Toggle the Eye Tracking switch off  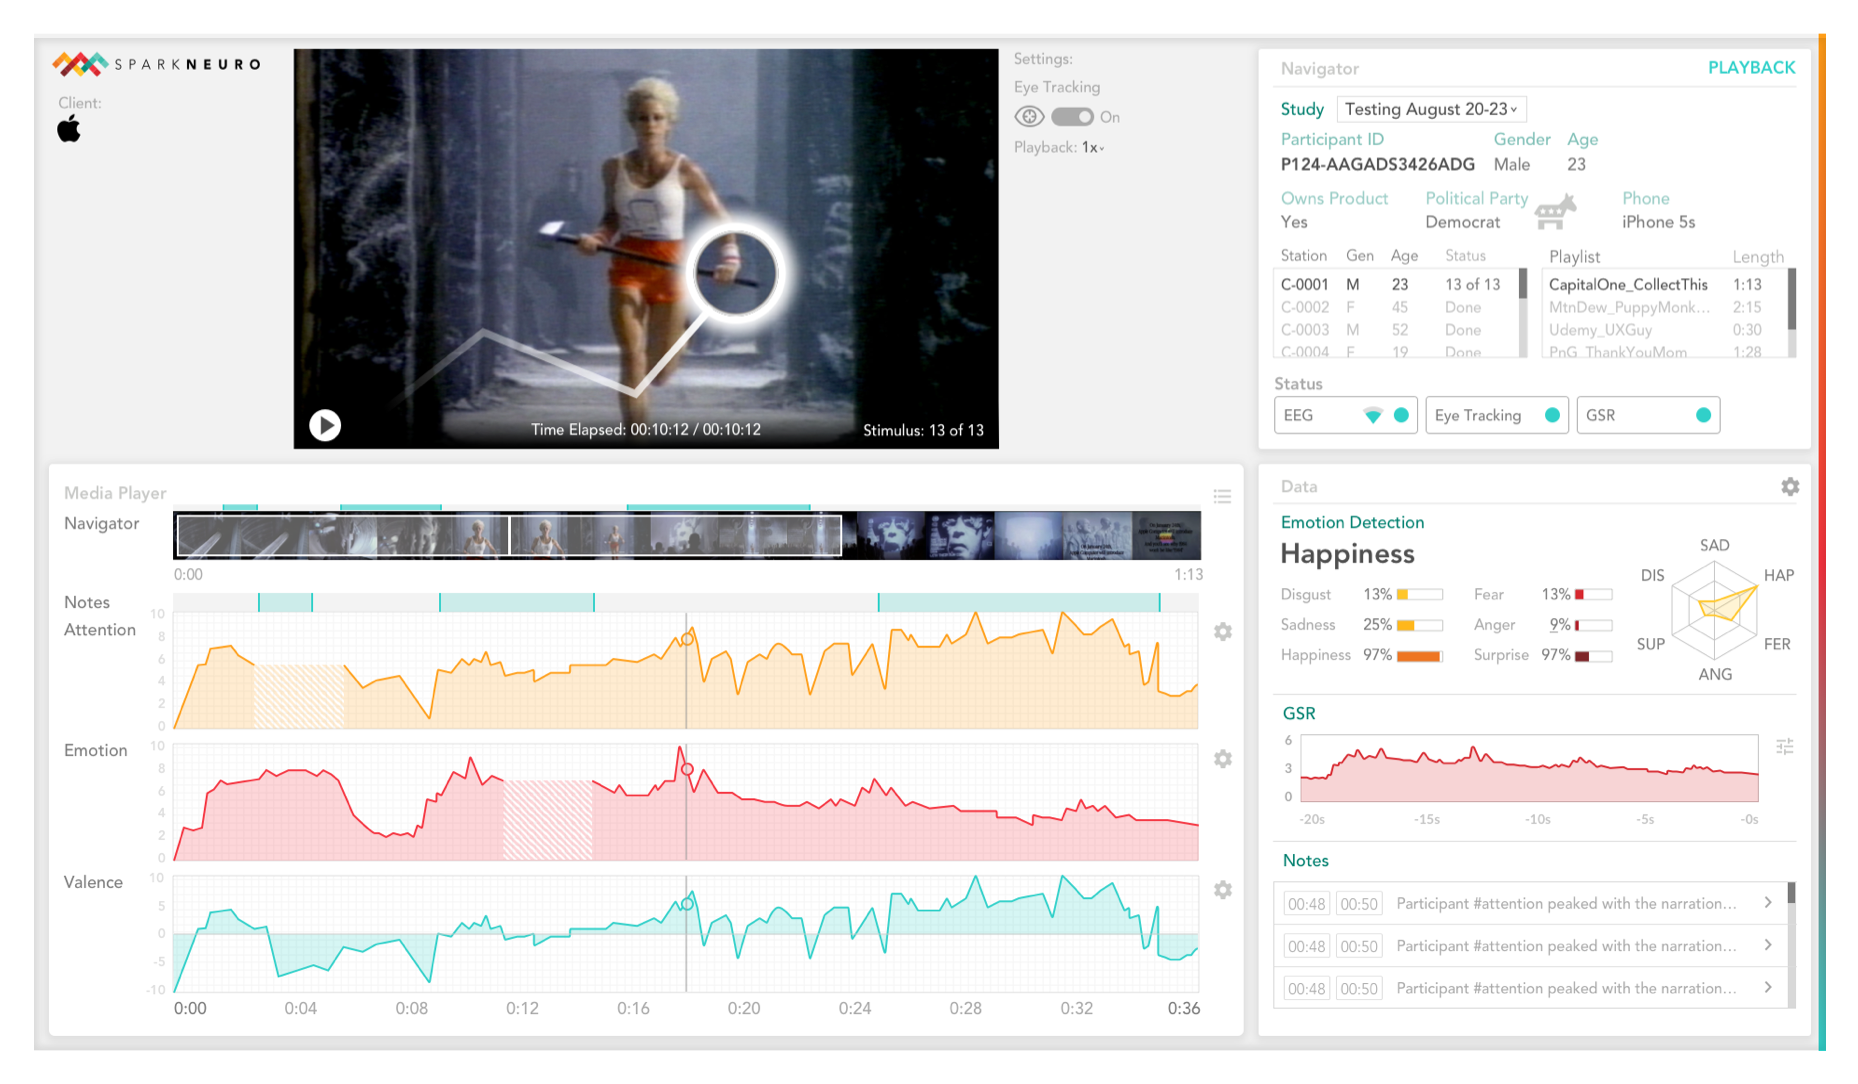[x=1072, y=117]
